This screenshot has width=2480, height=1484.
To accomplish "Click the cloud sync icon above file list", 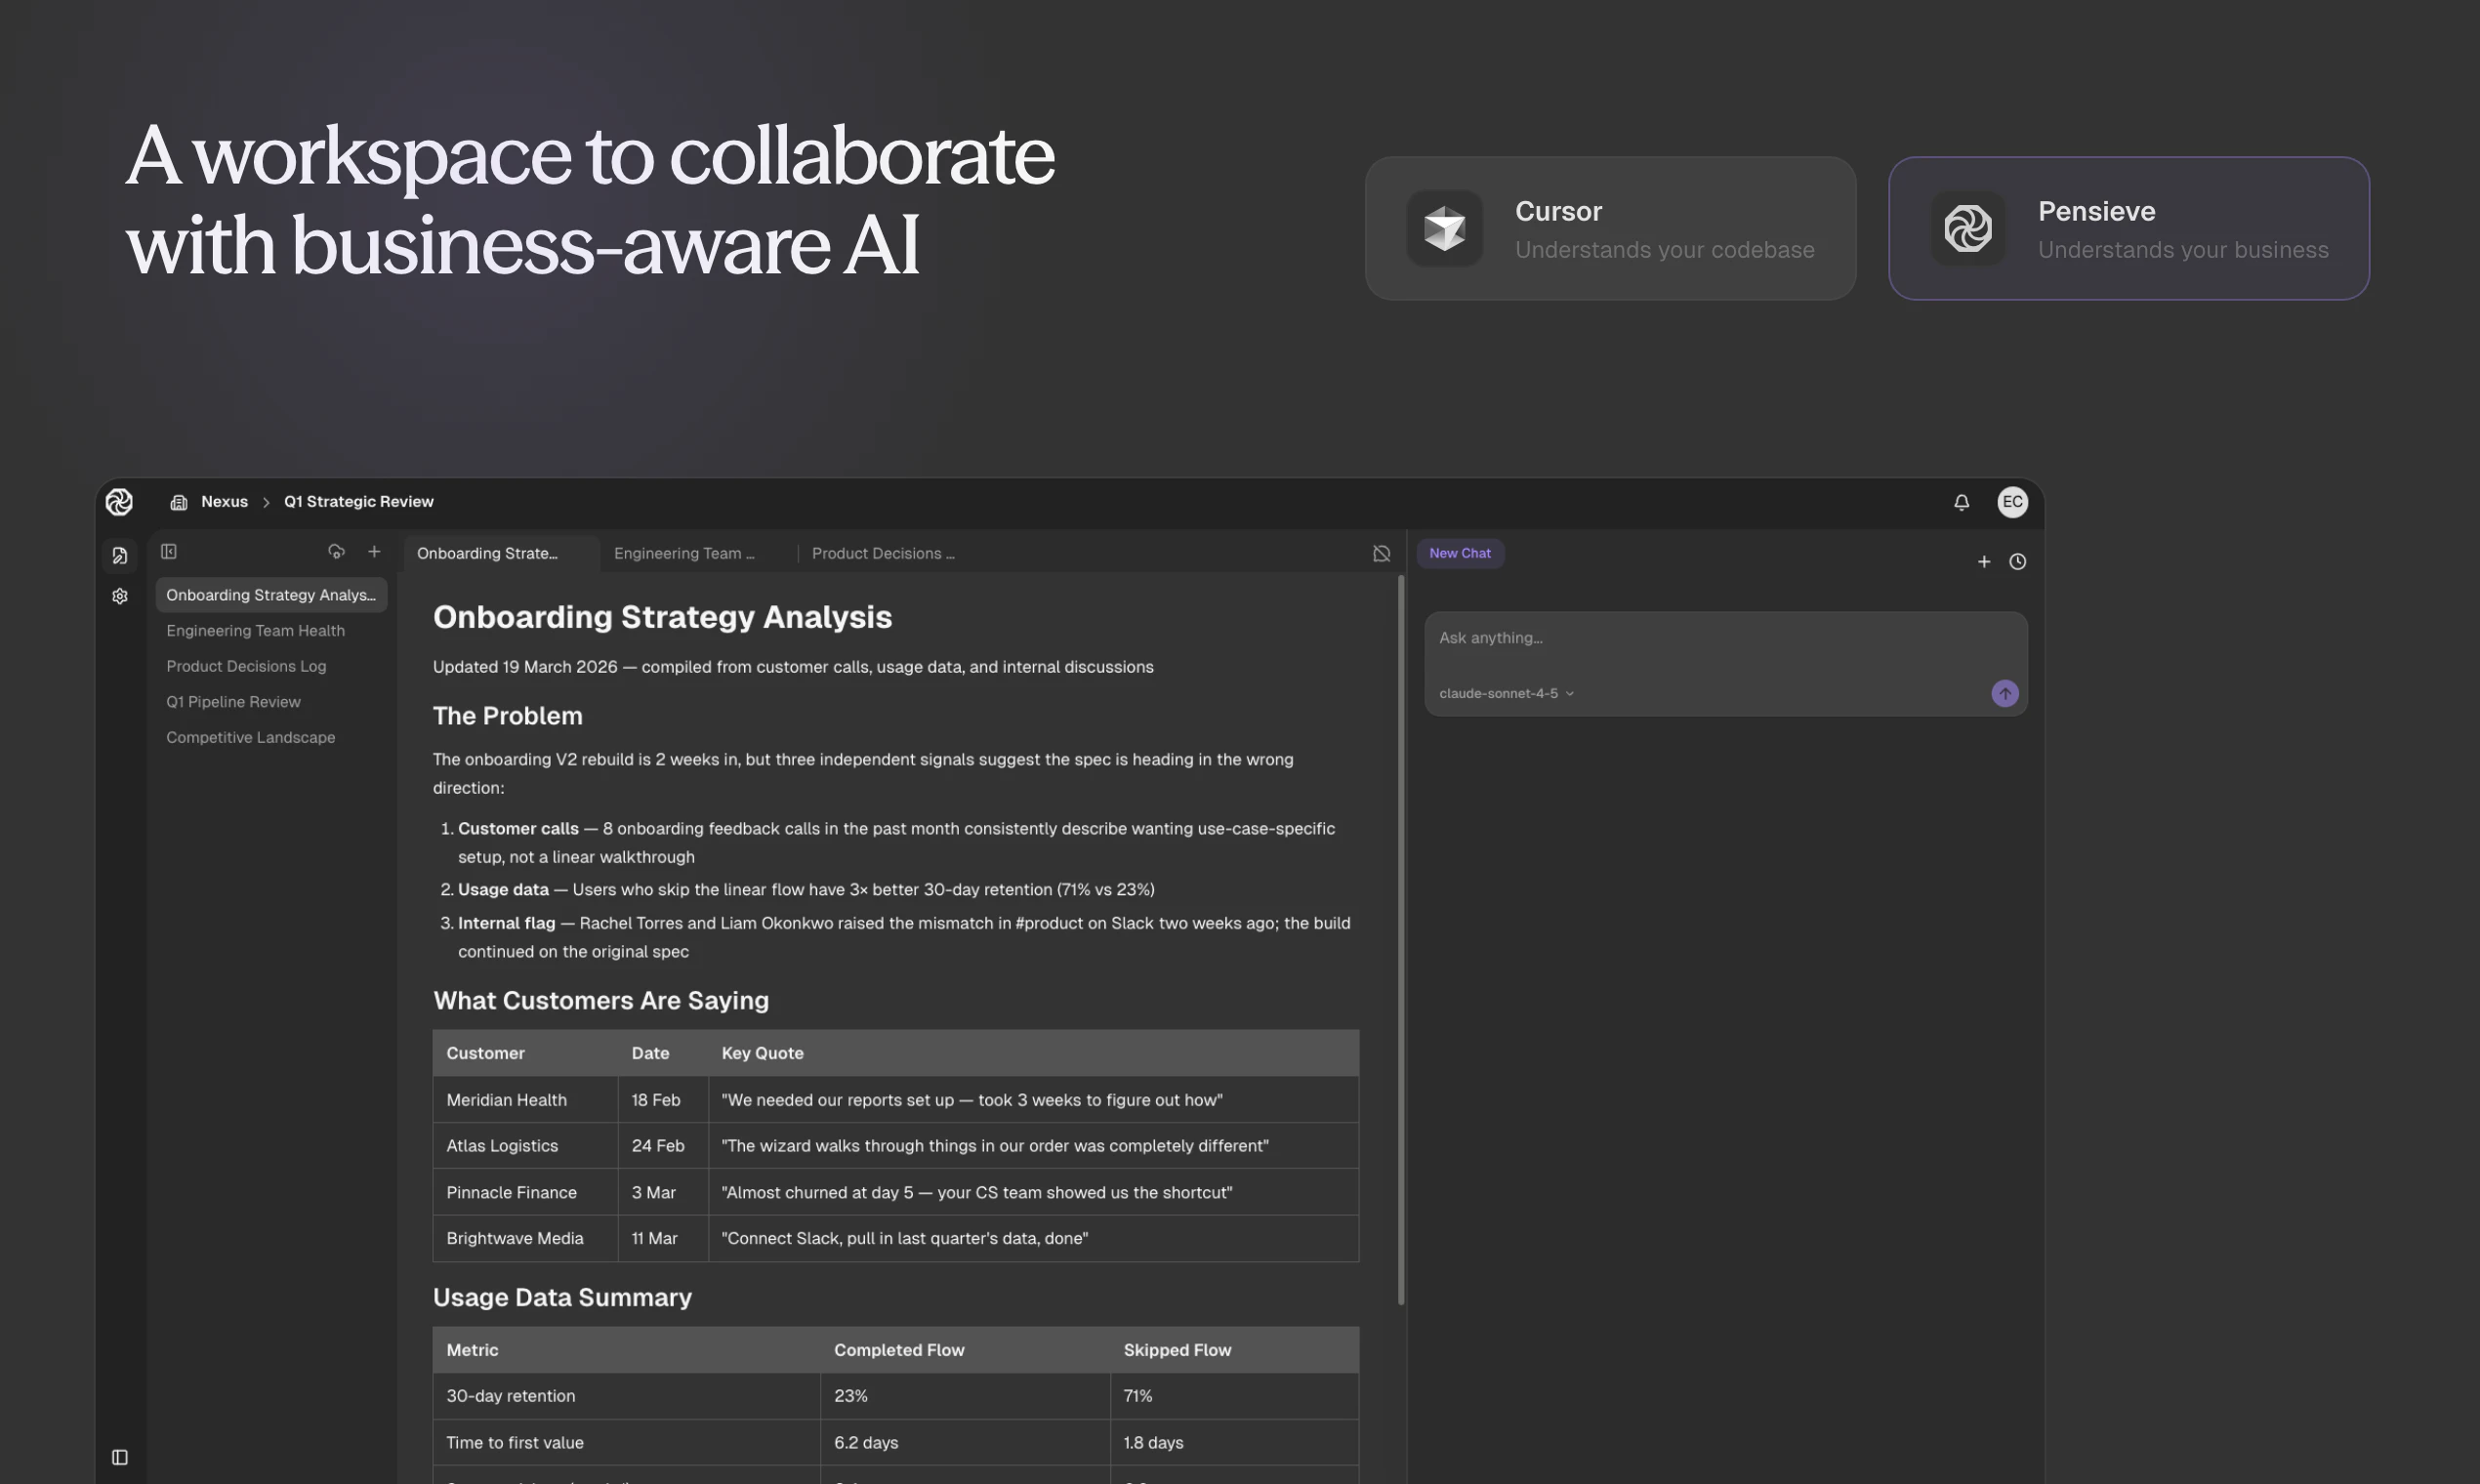I will coord(336,551).
